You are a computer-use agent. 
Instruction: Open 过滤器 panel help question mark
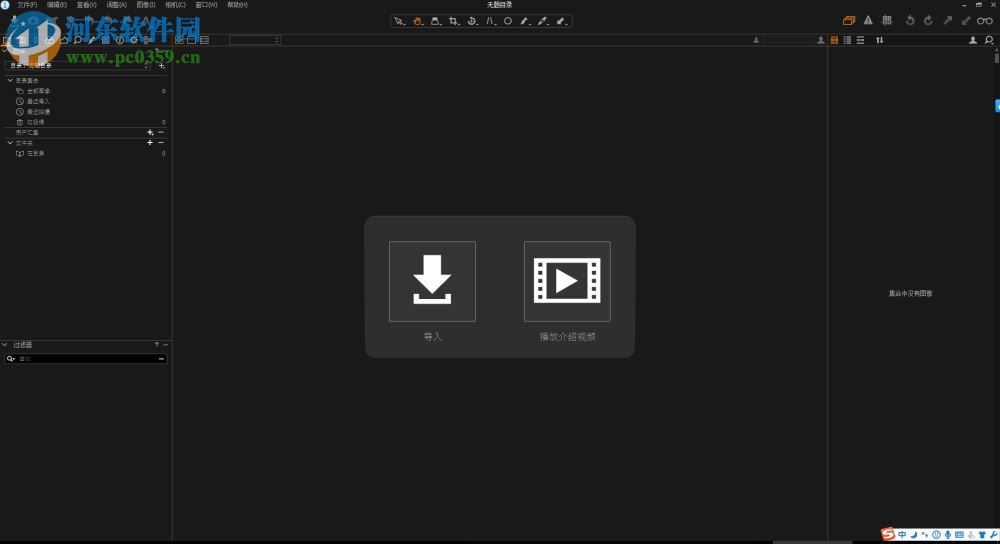[x=156, y=344]
